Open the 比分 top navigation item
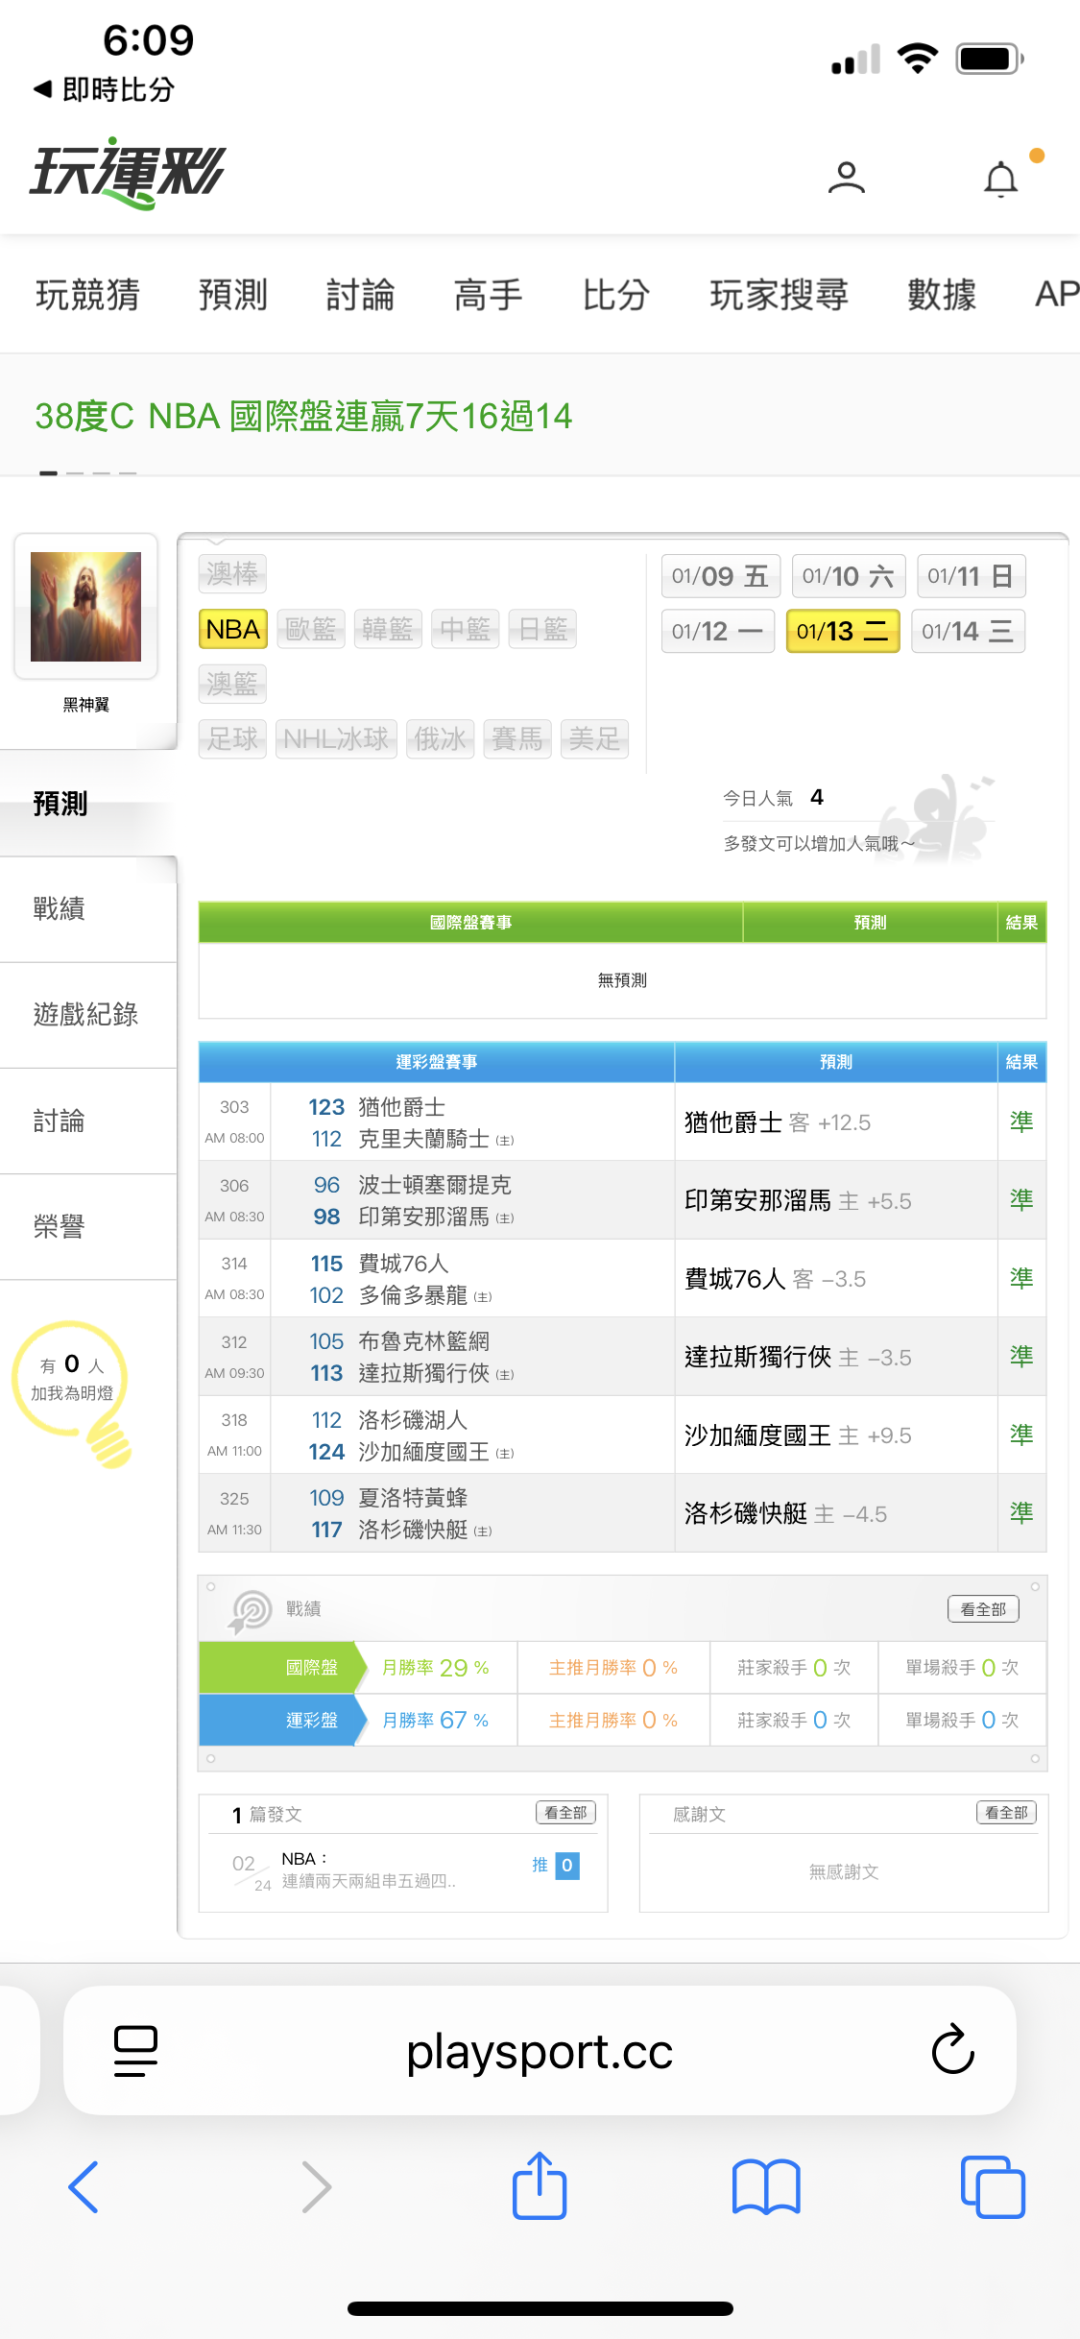 pos(616,295)
